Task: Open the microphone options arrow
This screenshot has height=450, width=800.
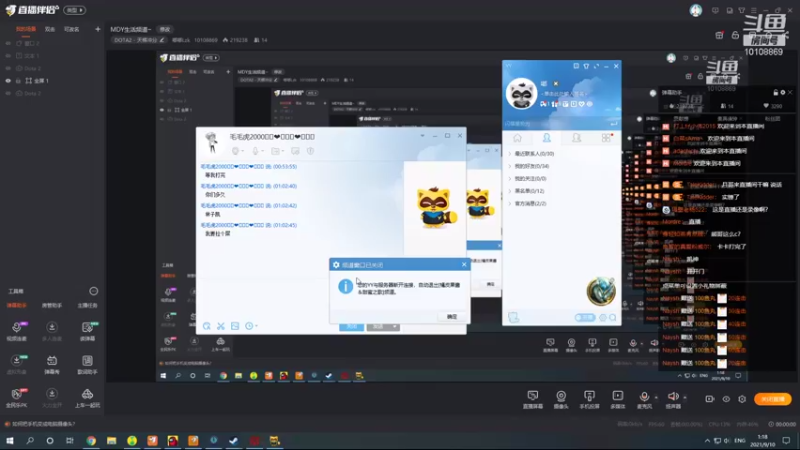Action: [x=657, y=397]
